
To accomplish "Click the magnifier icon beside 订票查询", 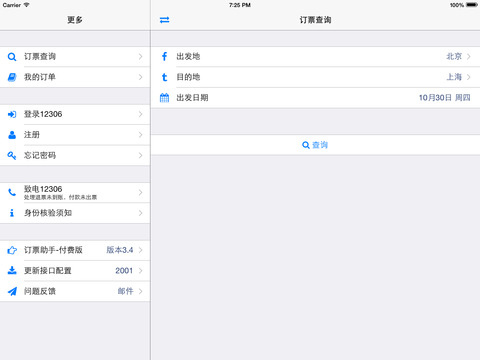I will click(12, 57).
